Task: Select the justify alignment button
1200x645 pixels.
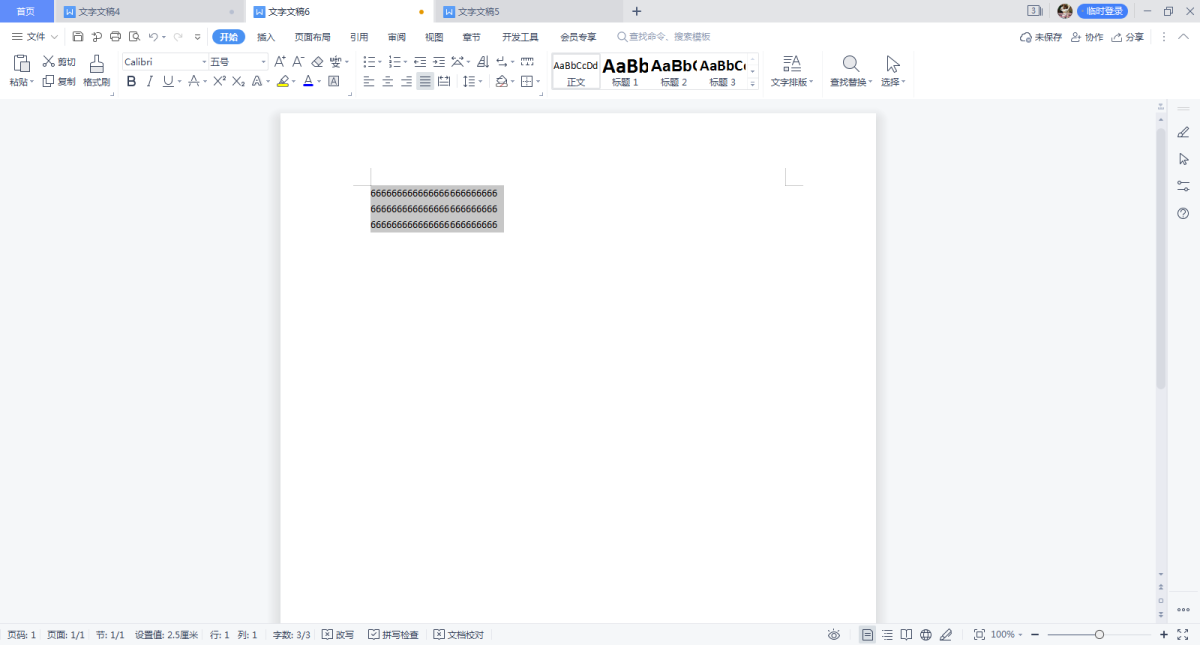Action: pyautogui.click(x=426, y=82)
